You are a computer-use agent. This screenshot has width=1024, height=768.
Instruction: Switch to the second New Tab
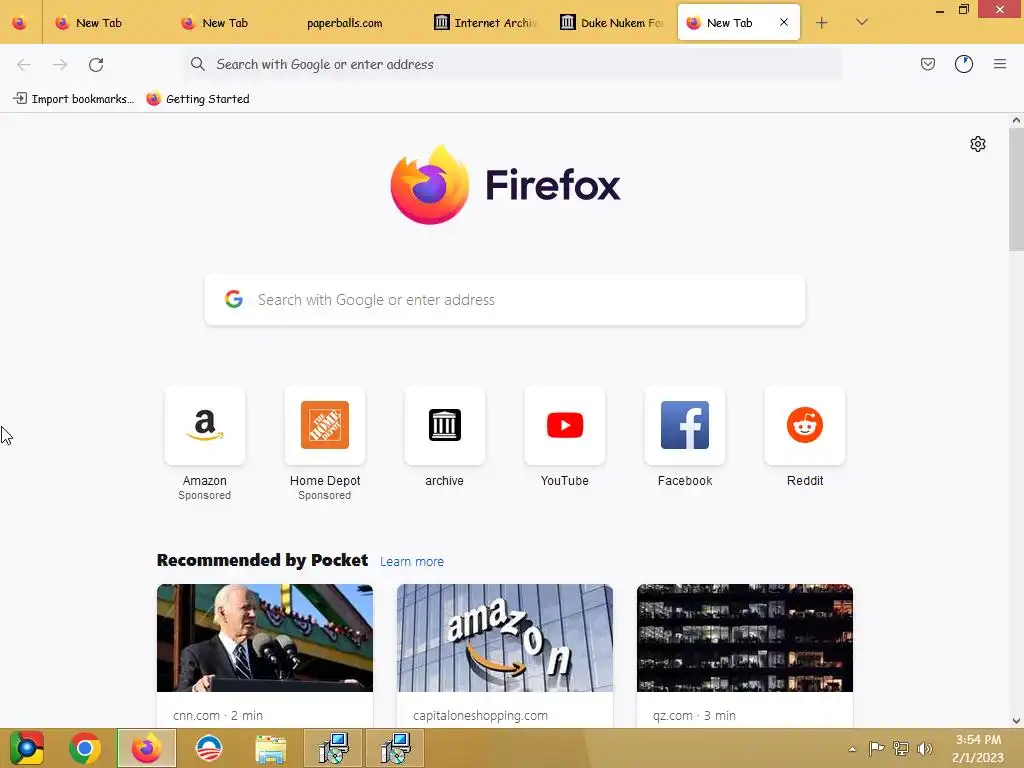(225, 23)
